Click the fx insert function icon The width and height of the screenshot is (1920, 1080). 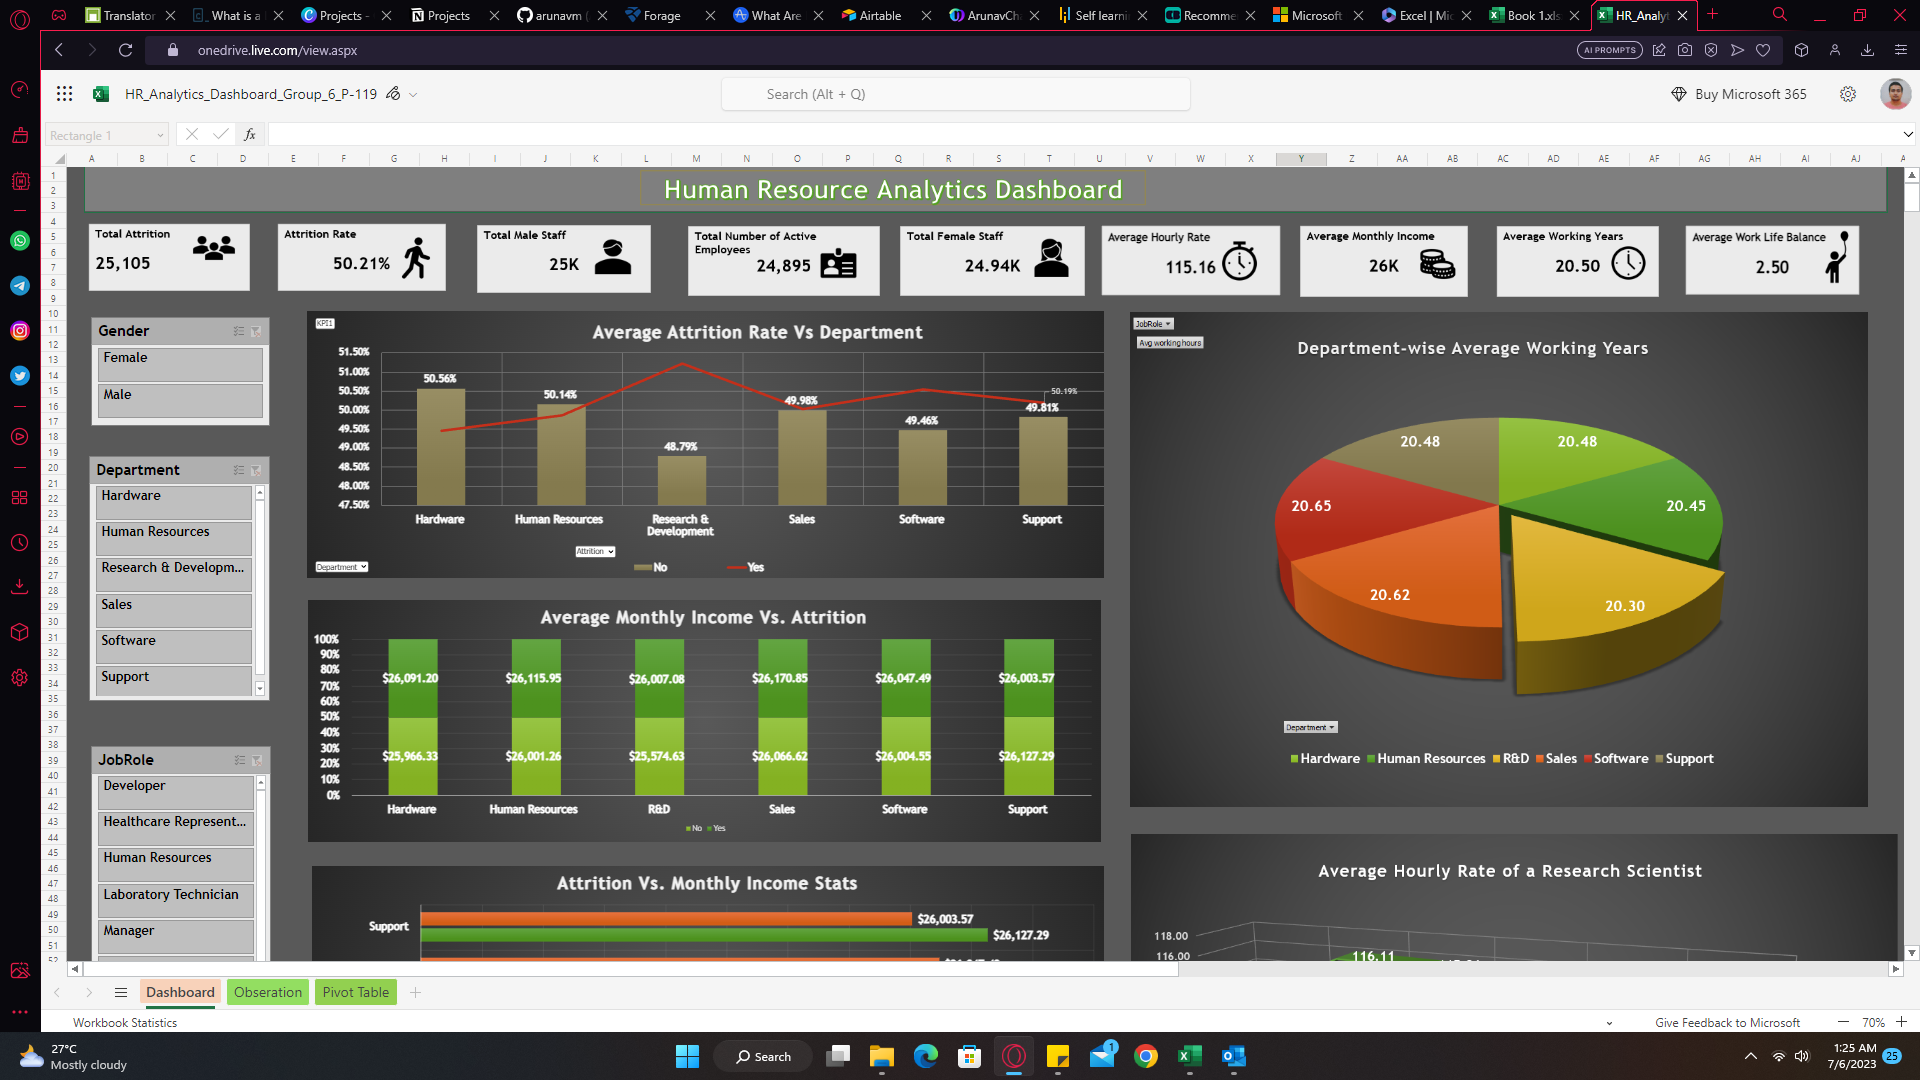click(250, 135)
